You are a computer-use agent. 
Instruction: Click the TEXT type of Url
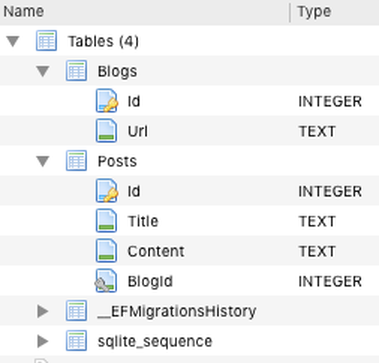click(317, 131)
